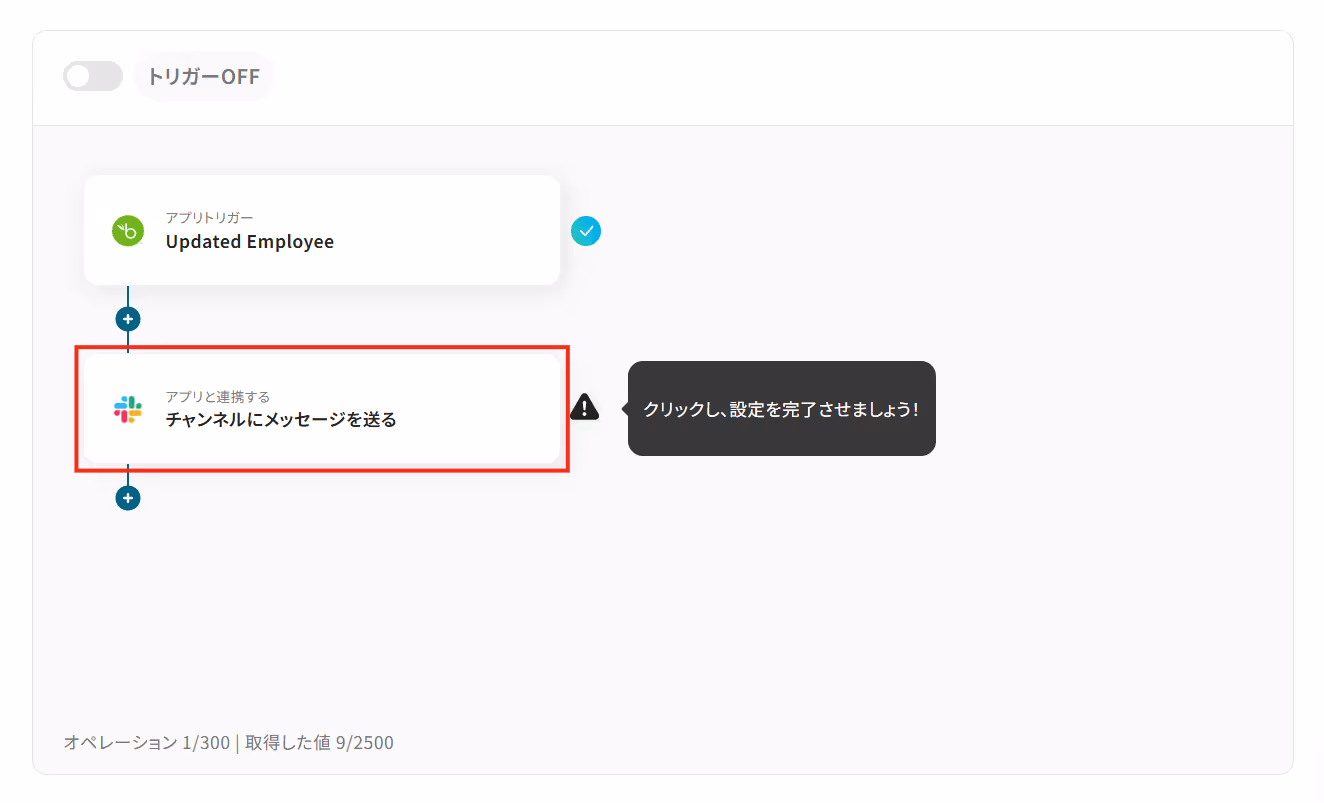This screenshot has height=803, width=1324.
Task: Add step below Slack action with plus
Action: [128, 497]
